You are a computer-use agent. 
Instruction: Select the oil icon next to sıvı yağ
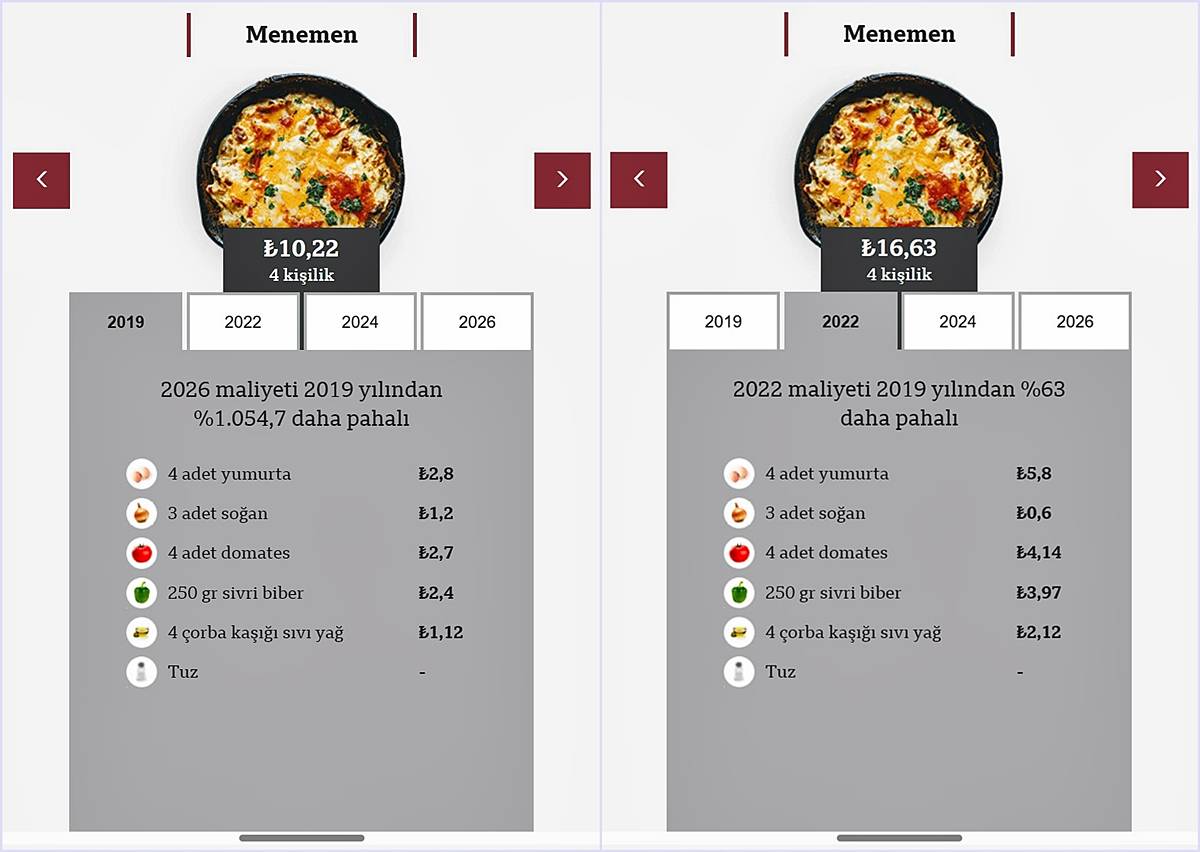[141, 632]
